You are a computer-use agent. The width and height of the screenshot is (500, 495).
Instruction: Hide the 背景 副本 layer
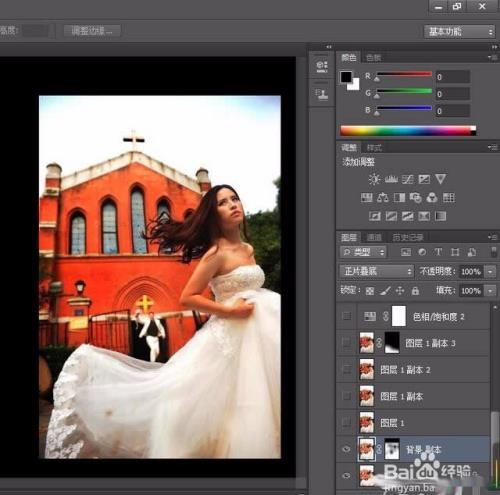click(346, 449)
